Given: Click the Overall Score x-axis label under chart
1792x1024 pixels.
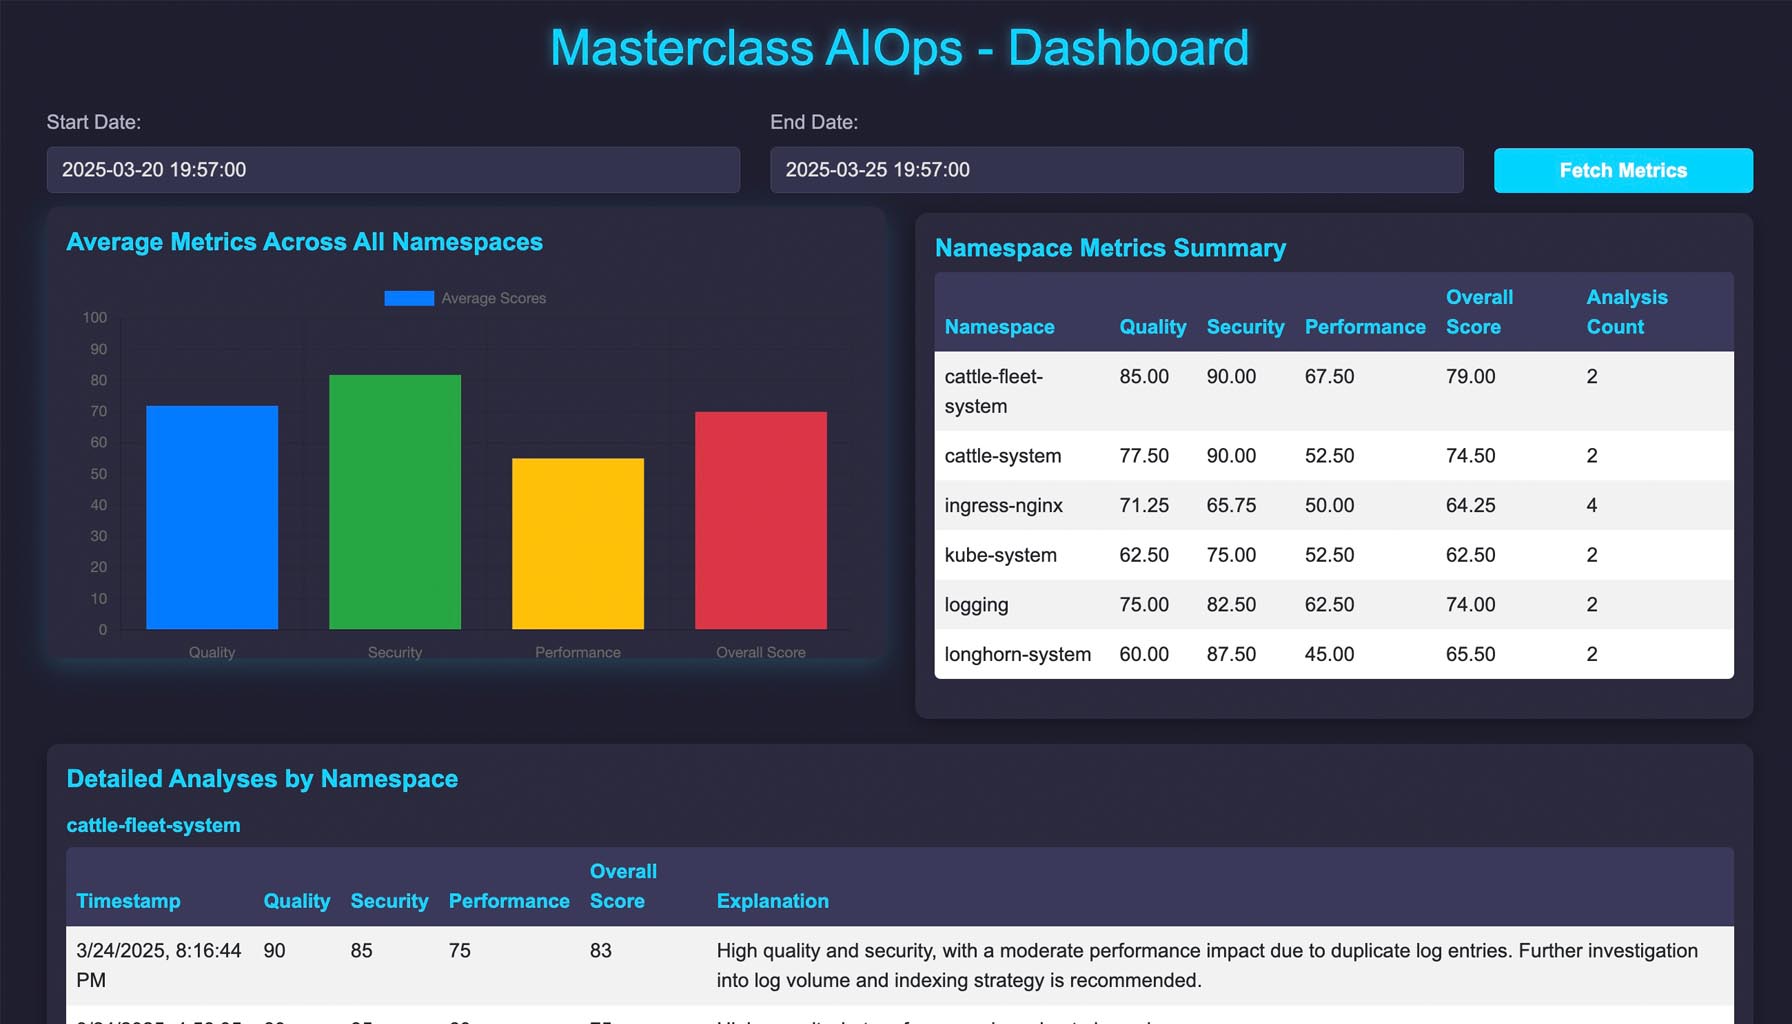Looking at the screenshot, I should point(761,652).
